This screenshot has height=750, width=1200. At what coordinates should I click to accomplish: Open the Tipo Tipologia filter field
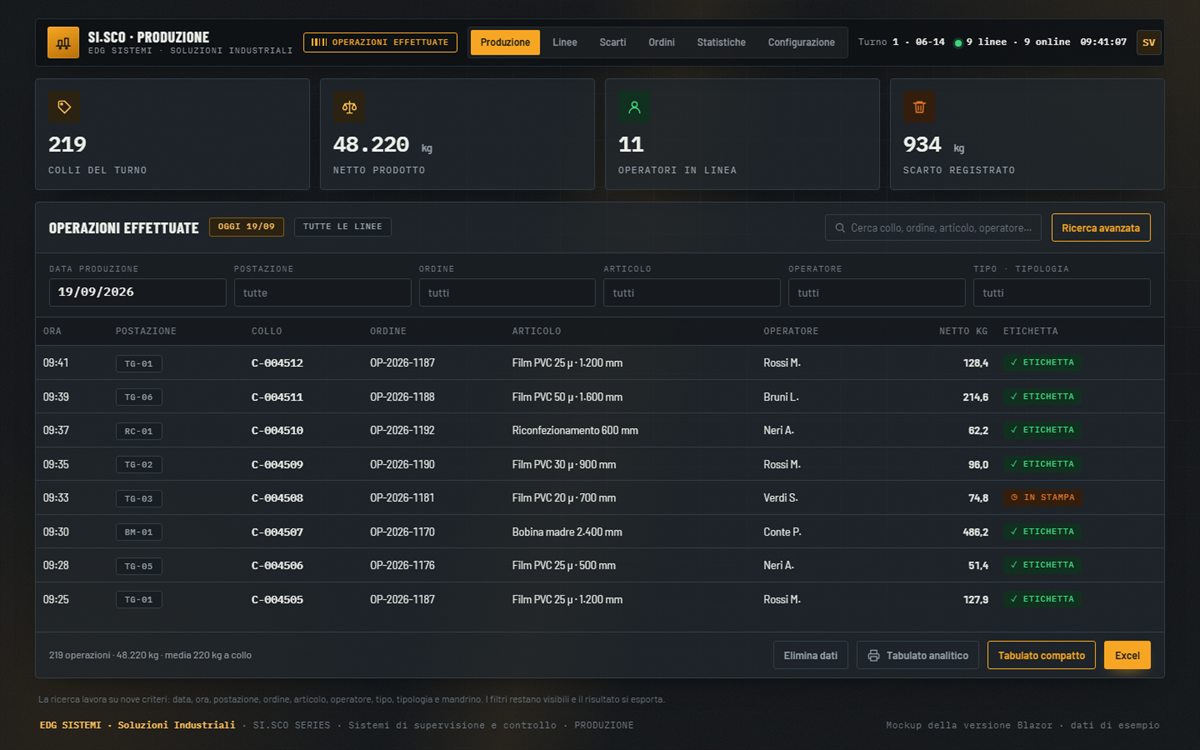click(1062, 293)
